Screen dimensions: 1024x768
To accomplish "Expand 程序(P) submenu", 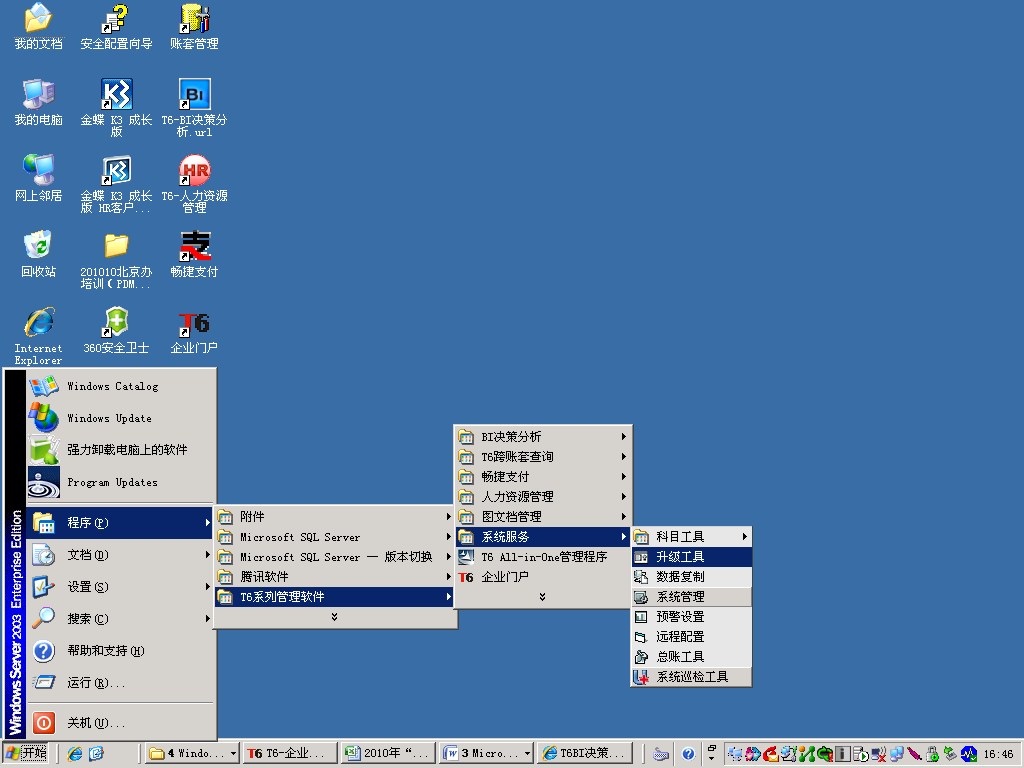I will click(x=121, y=522).
